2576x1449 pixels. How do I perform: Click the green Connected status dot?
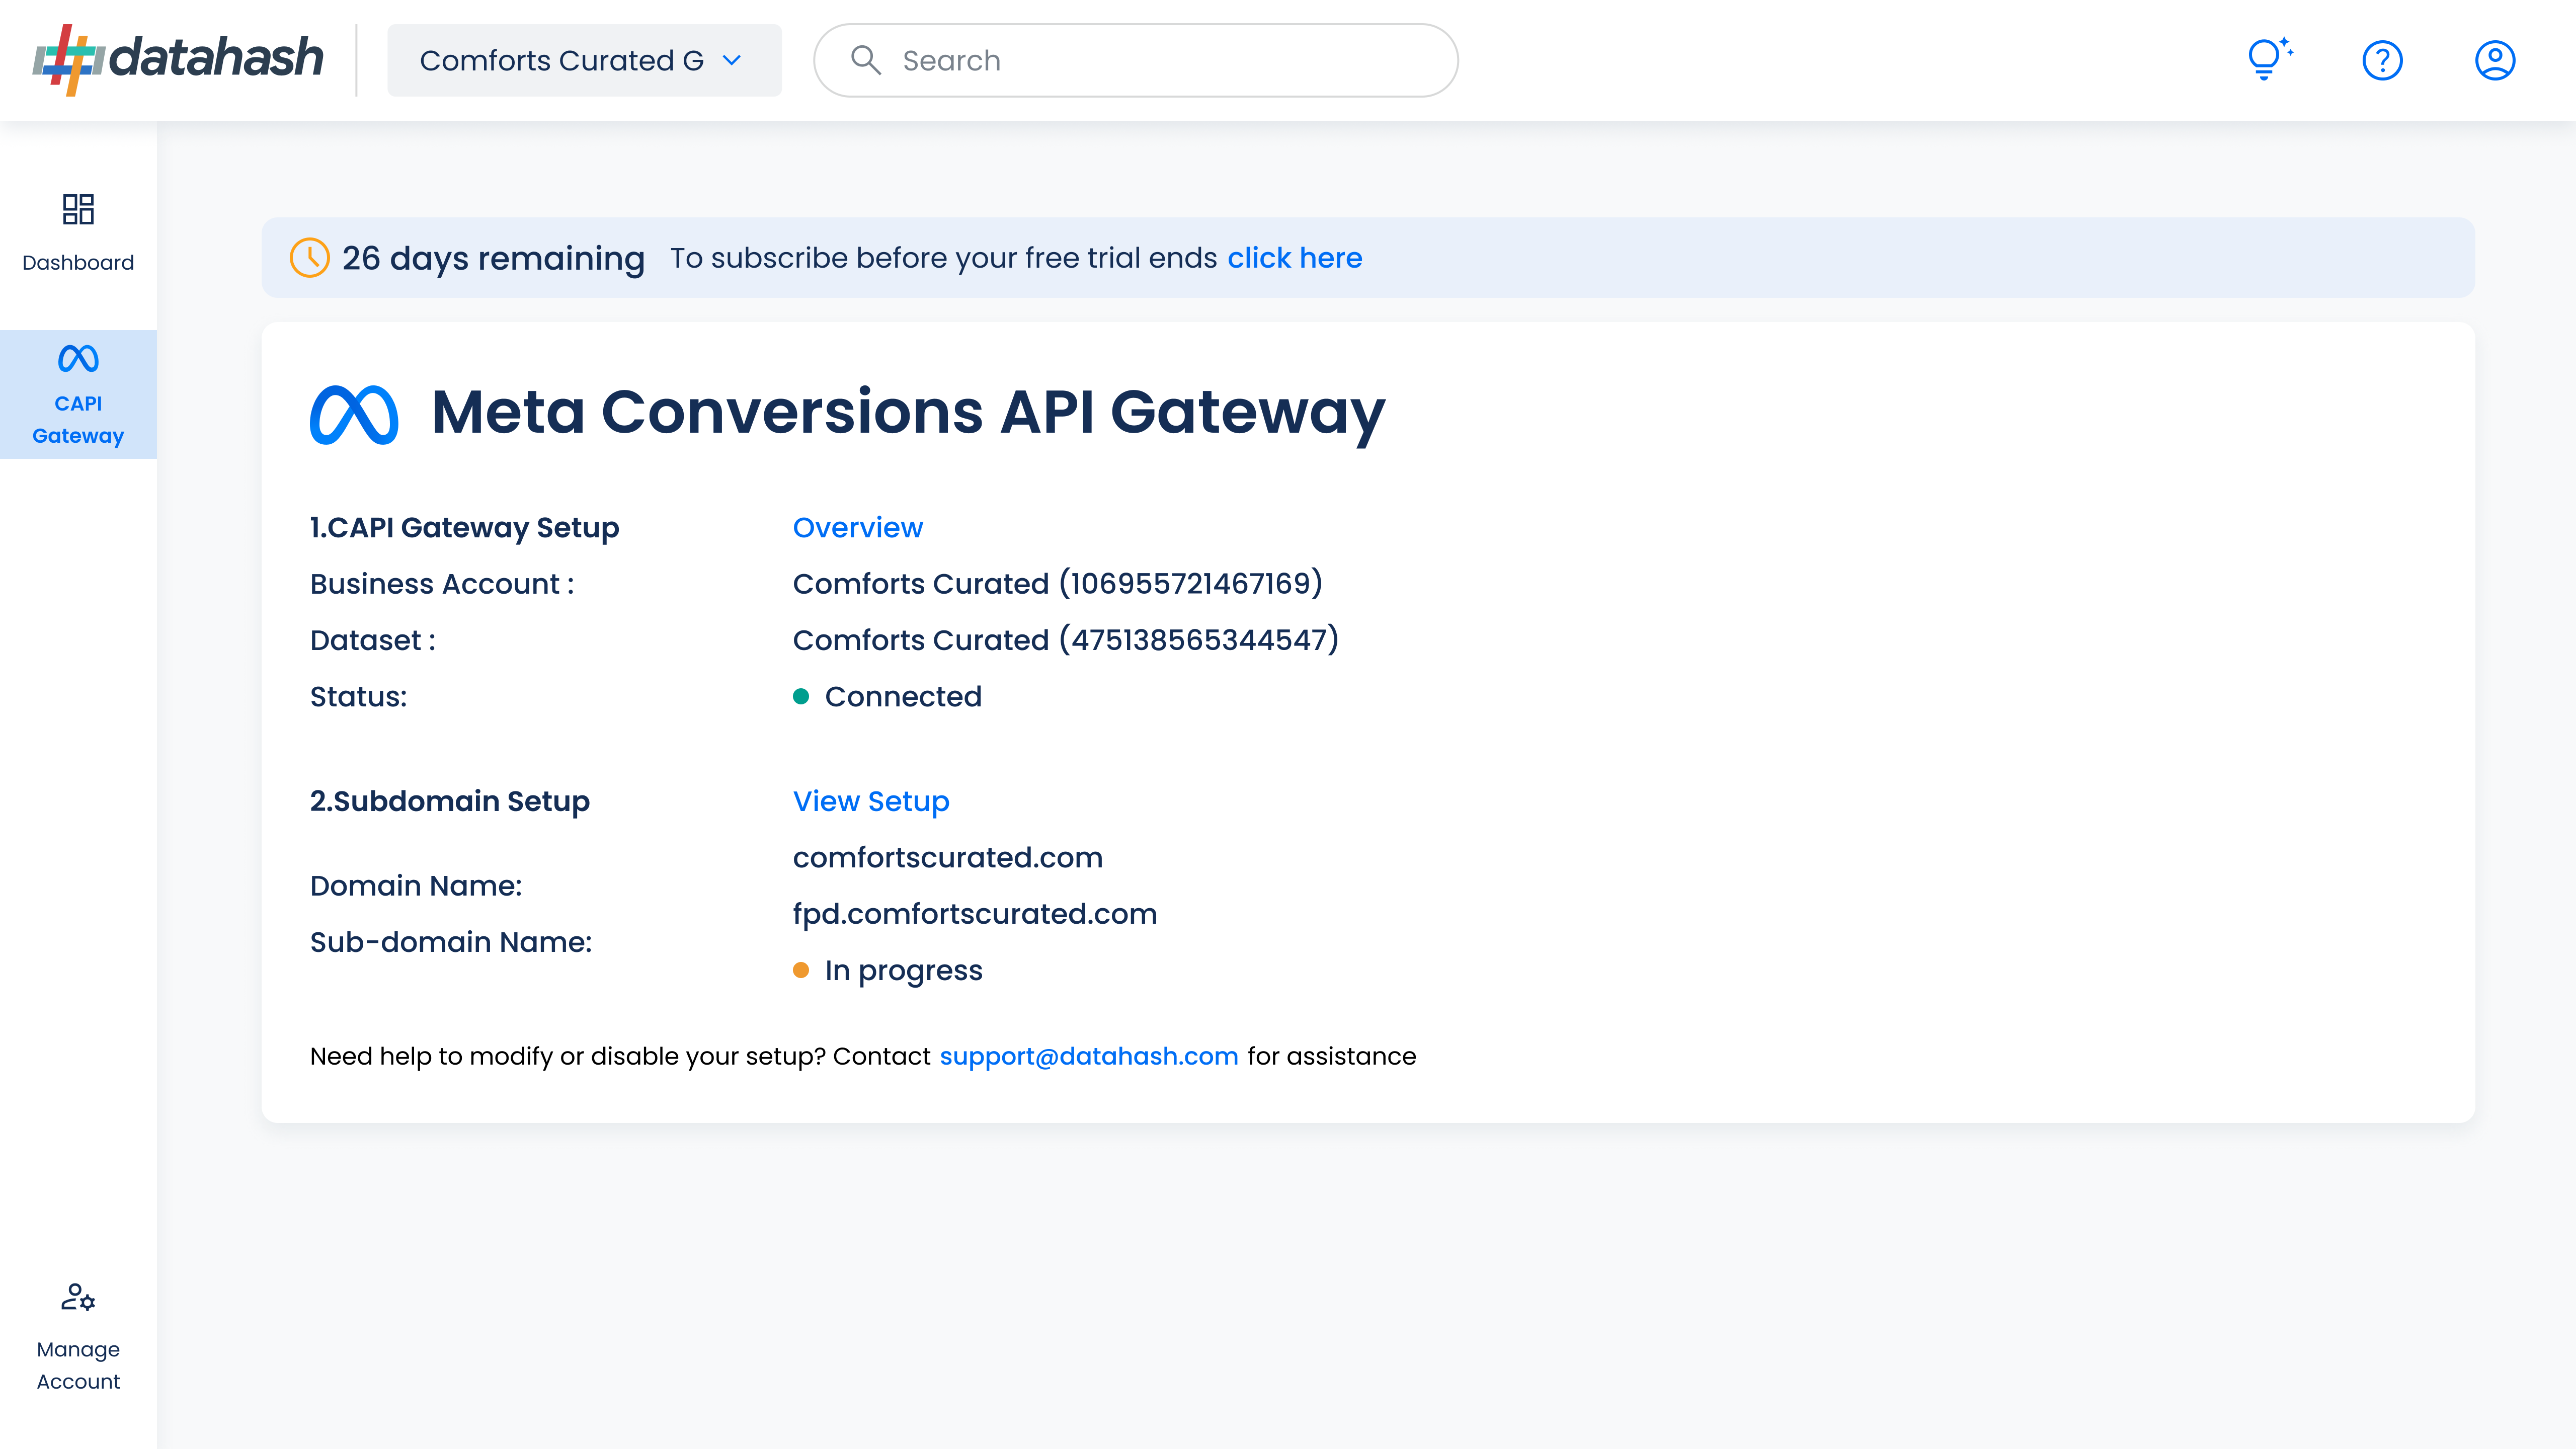coord(800,696)
